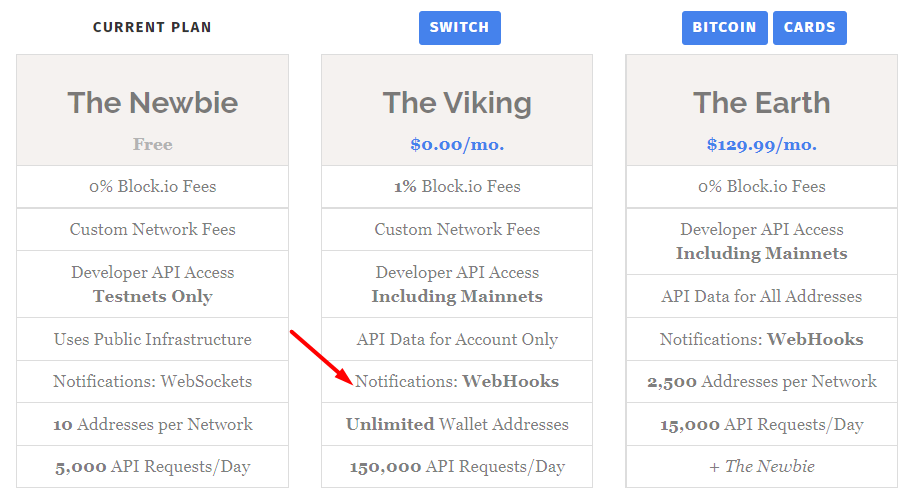Click 10 Addresses per Network row

pyautogui.click(x=153, y=424)
